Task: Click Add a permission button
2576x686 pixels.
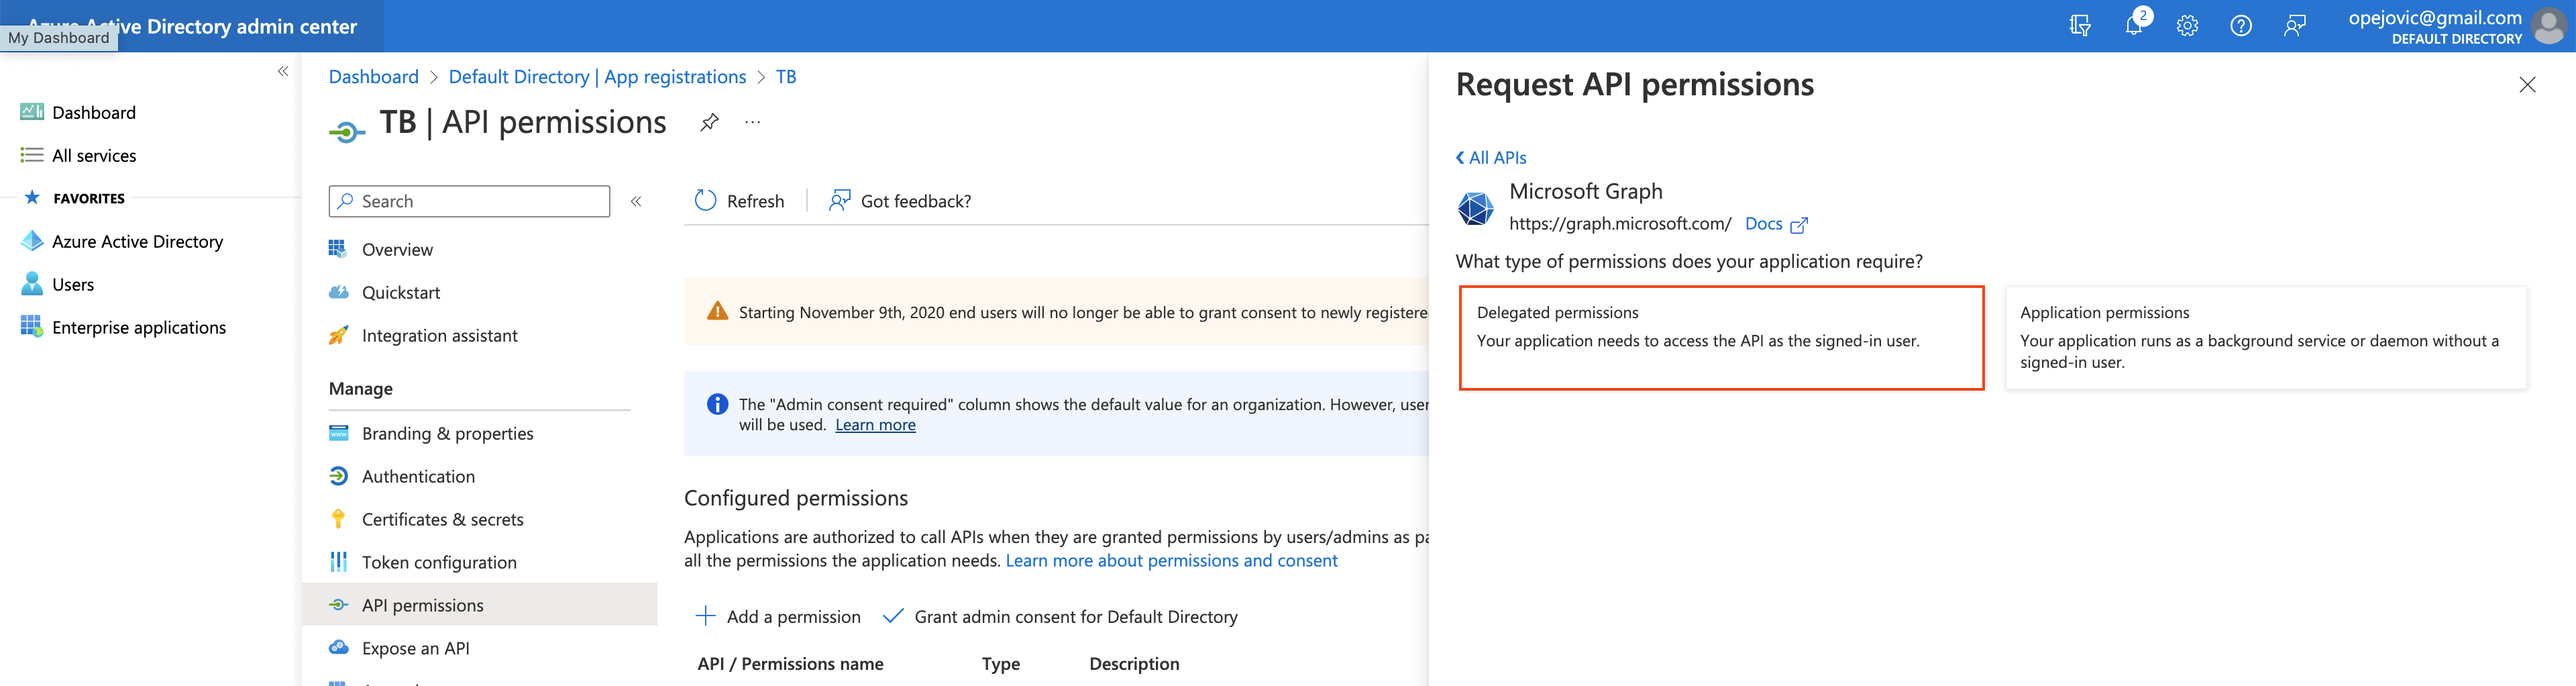Action: pyautogui.click(x=777, y=617)
